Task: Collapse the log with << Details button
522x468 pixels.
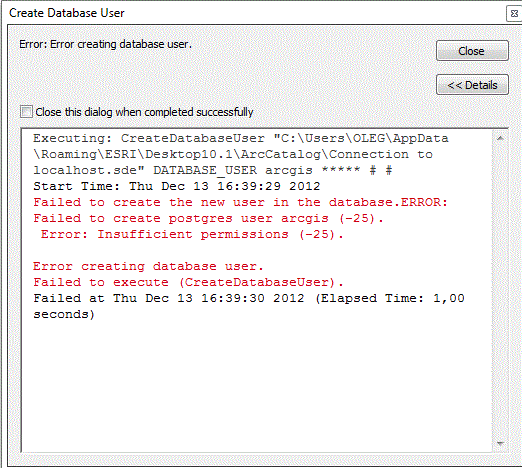Action: [x=472, y=85]
